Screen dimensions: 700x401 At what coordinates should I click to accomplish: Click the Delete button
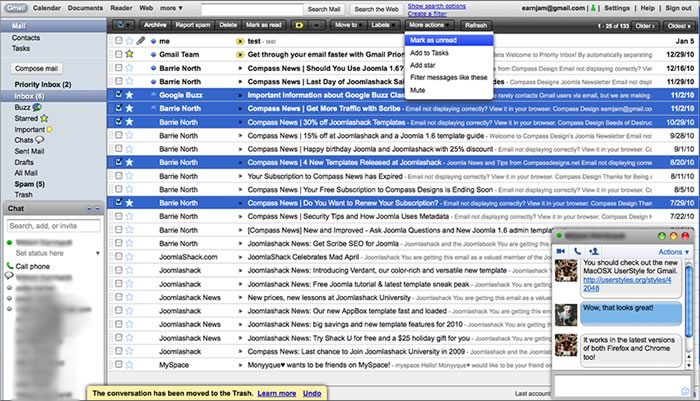pyautogui.click(x=228, y=25)
